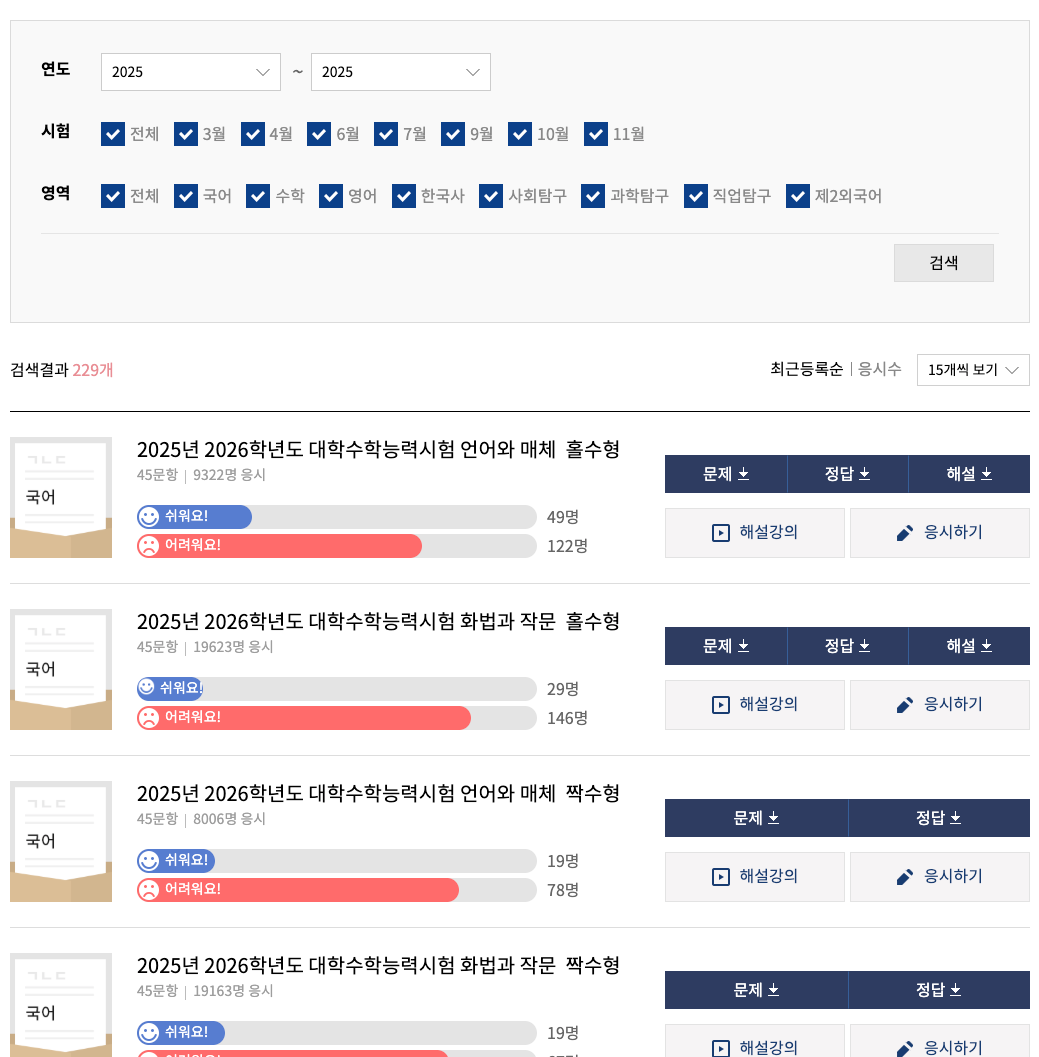1039x1057 pixels.
Task: Open the first 연도 year dropdown
Action: [x=190, y=71]
